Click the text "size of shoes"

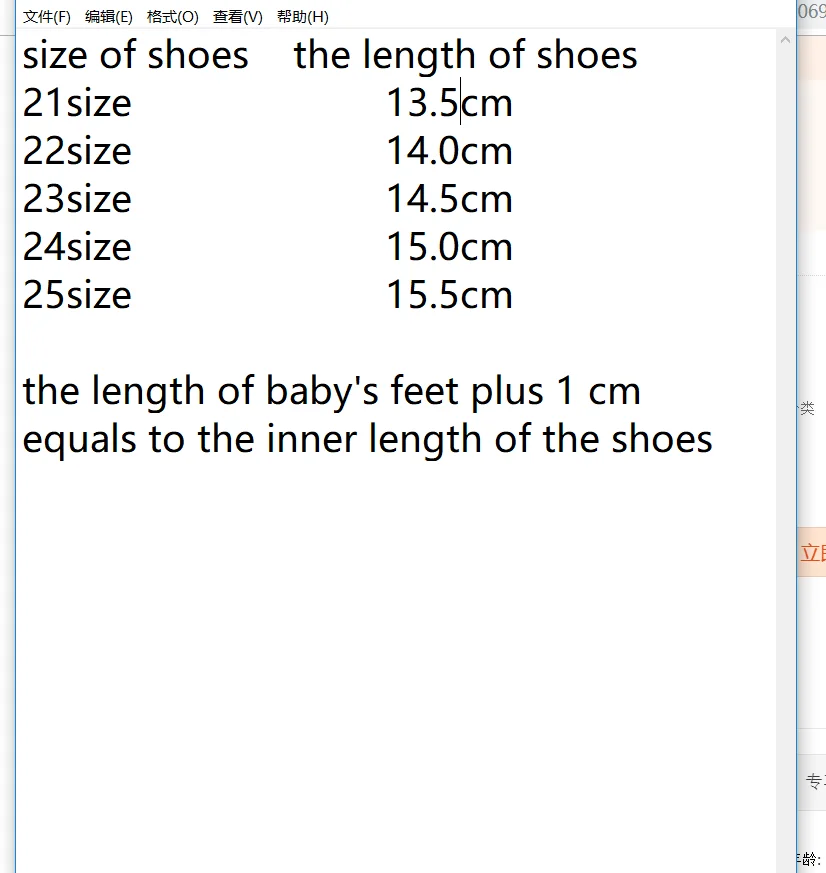[135, 55]
